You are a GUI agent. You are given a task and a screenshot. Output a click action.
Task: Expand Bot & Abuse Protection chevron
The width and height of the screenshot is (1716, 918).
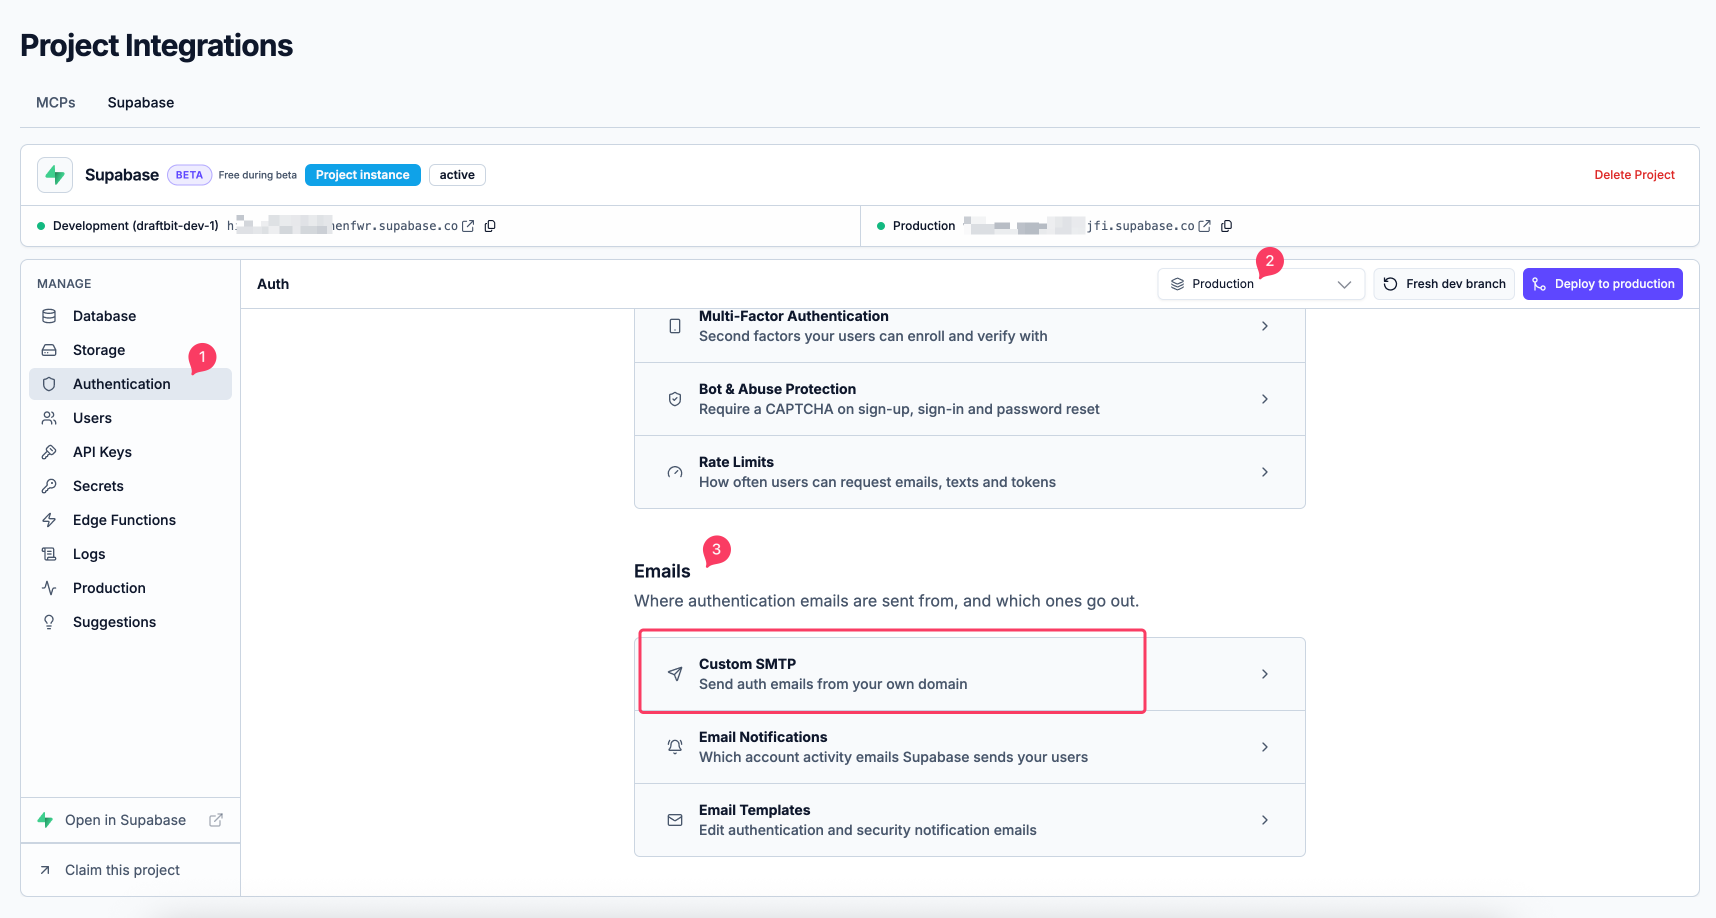[x=1265, y=399]
